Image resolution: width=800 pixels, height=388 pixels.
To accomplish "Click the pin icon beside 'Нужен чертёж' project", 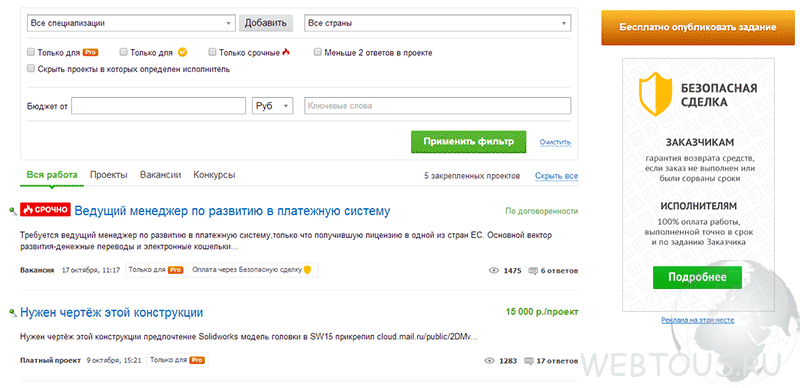I will tap(13, 312).
